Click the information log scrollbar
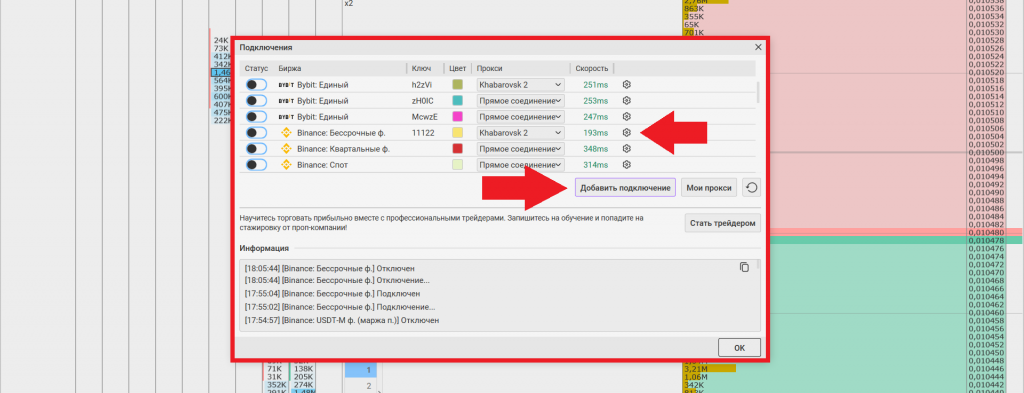Viewport: 1024px width, 393px height. 758,265
